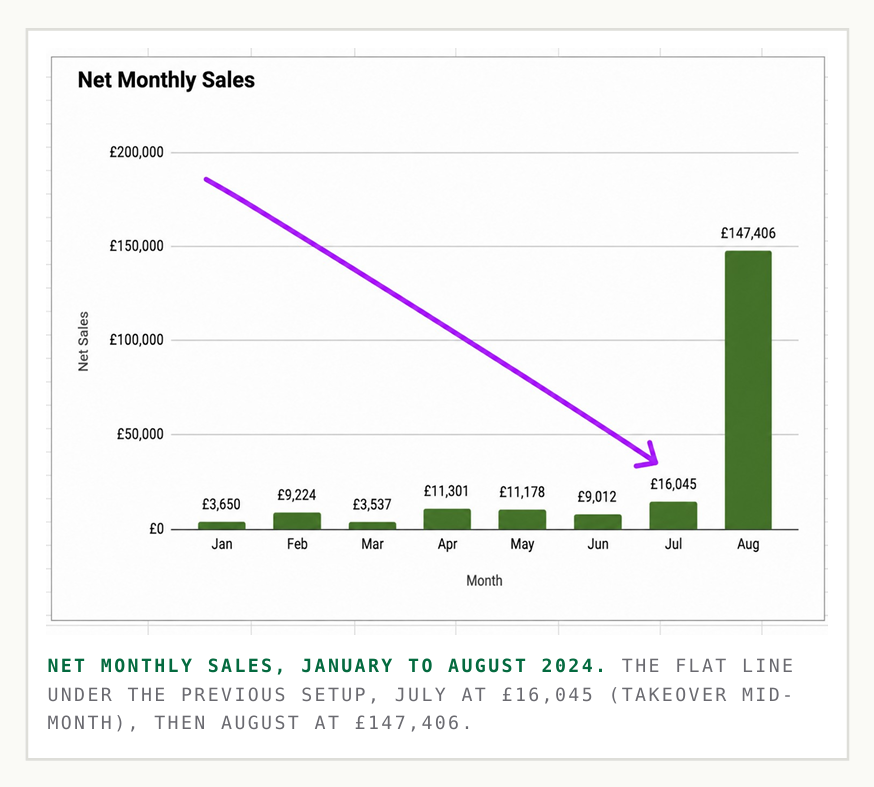Click the January sales bar

click(x=221, y=526)
